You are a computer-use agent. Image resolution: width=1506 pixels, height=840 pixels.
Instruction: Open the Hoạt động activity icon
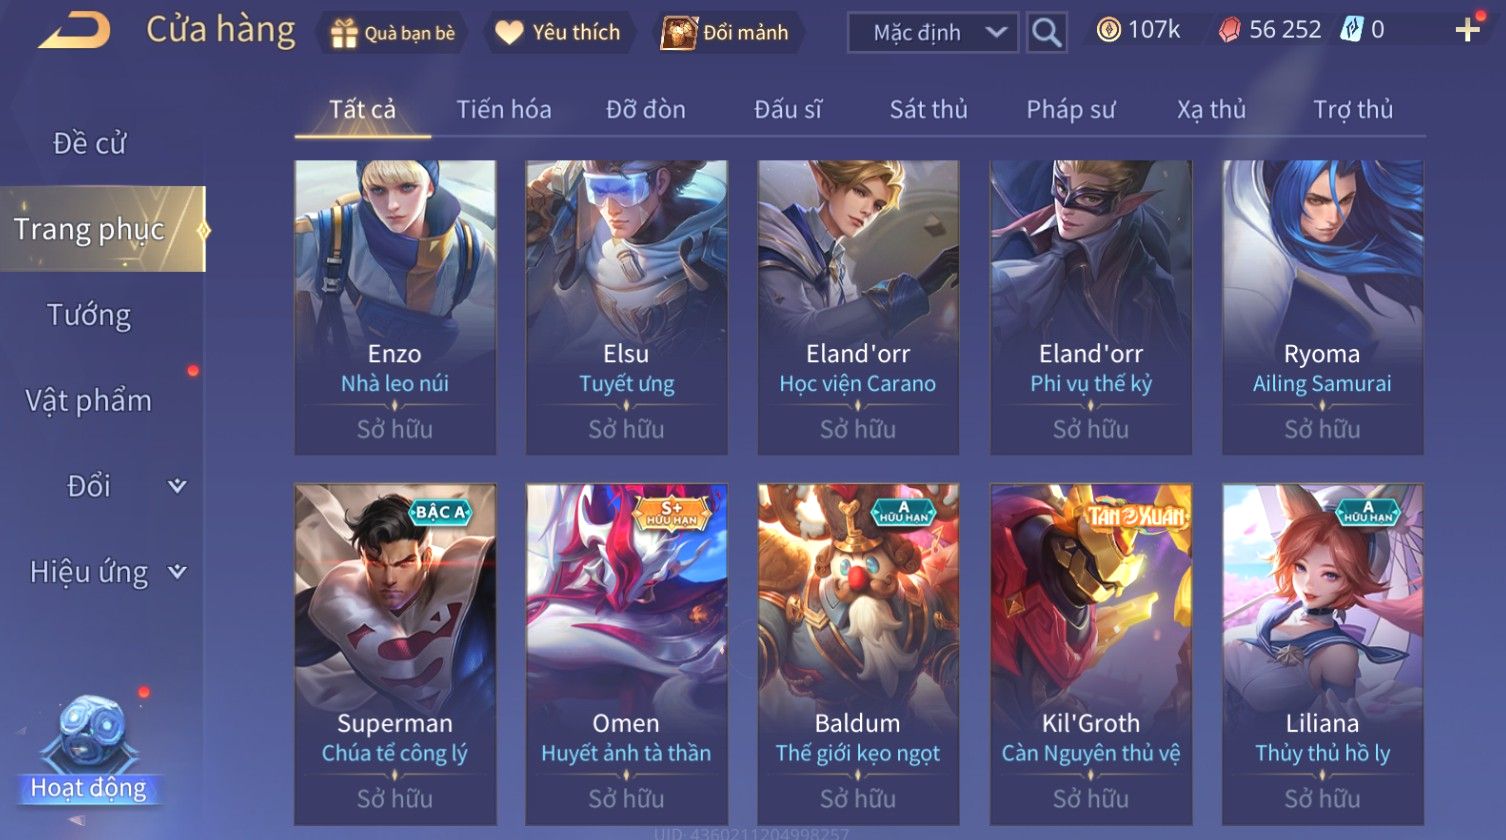point(89,750)
